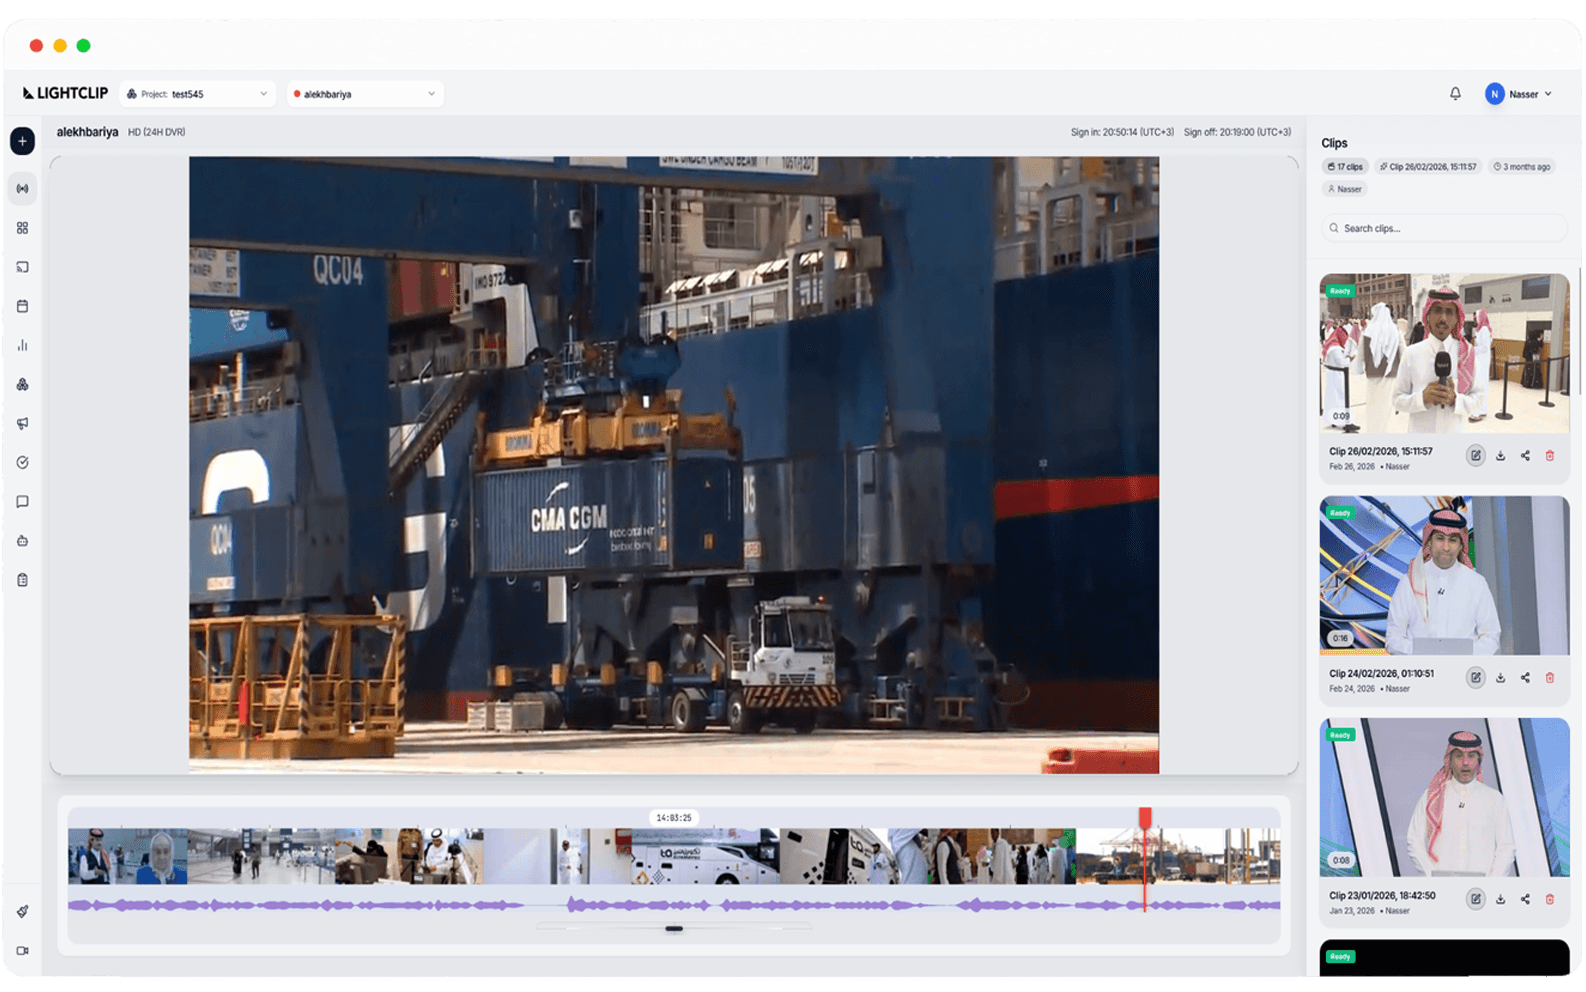Edit Clip 24/02/2026, 01:10:51

(1475, 678)
